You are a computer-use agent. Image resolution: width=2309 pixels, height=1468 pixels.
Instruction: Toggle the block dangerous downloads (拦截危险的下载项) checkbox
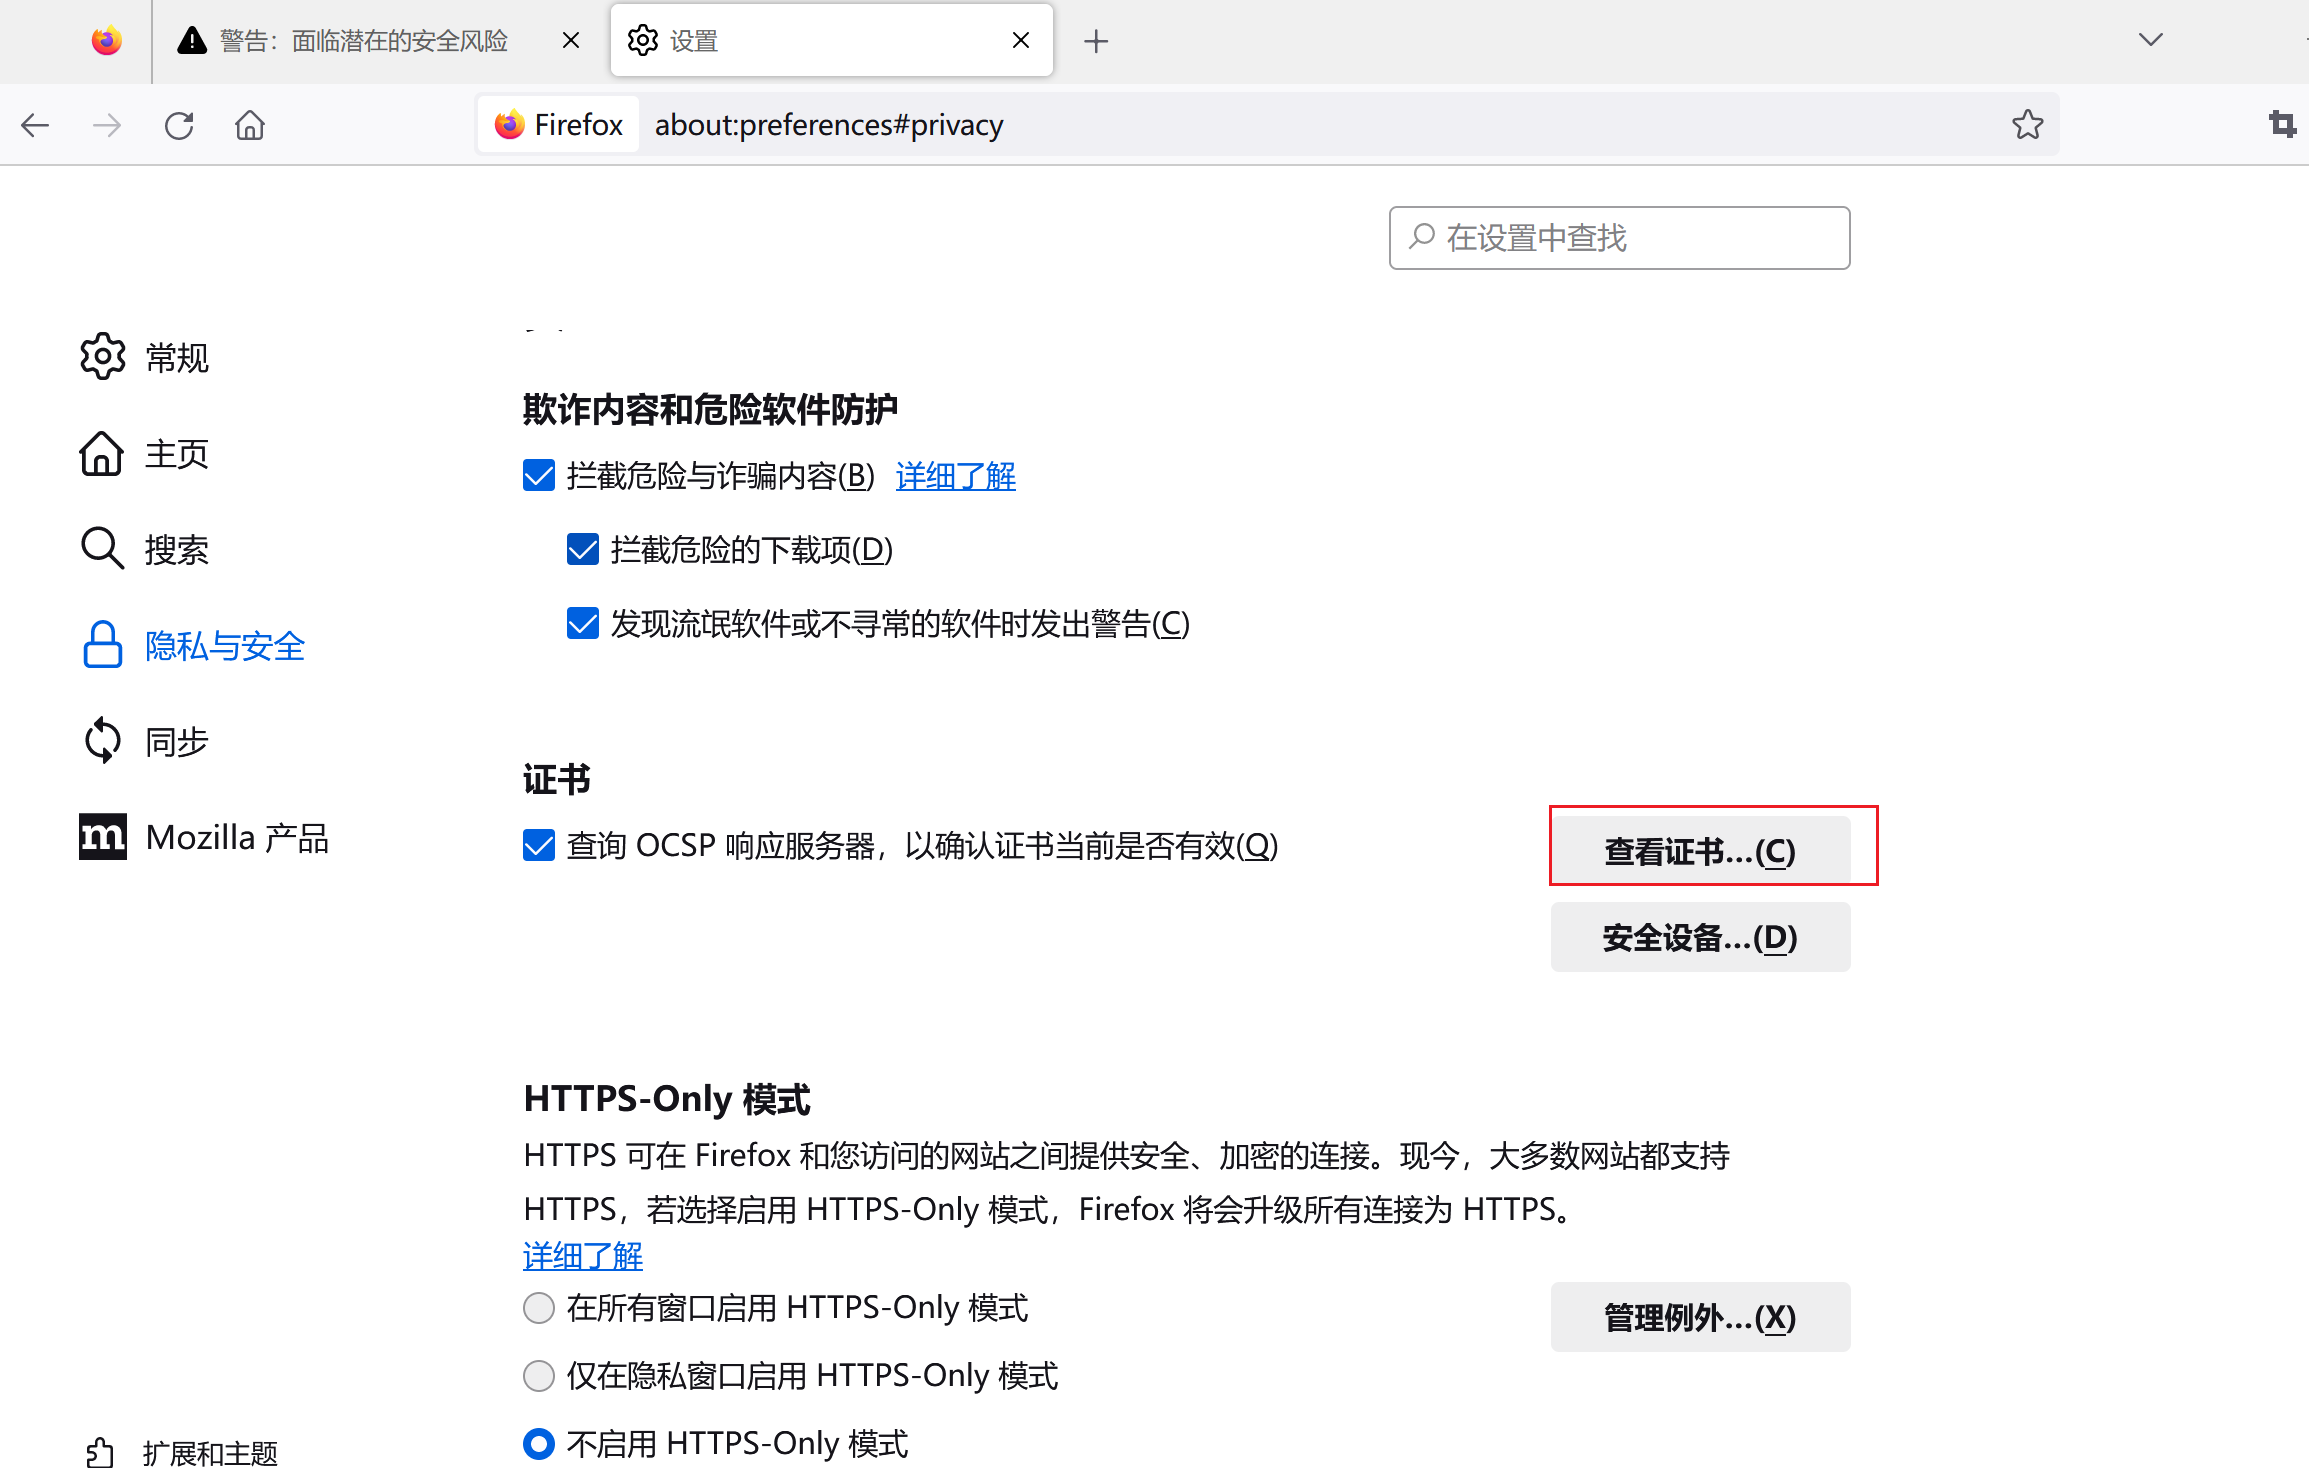click(583, 549)
